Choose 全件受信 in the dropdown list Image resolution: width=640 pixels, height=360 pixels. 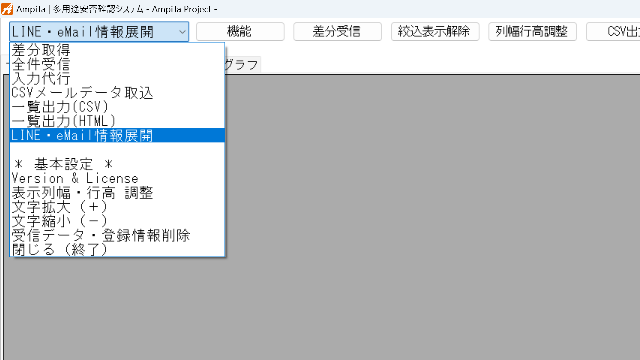tap(117, 64)
